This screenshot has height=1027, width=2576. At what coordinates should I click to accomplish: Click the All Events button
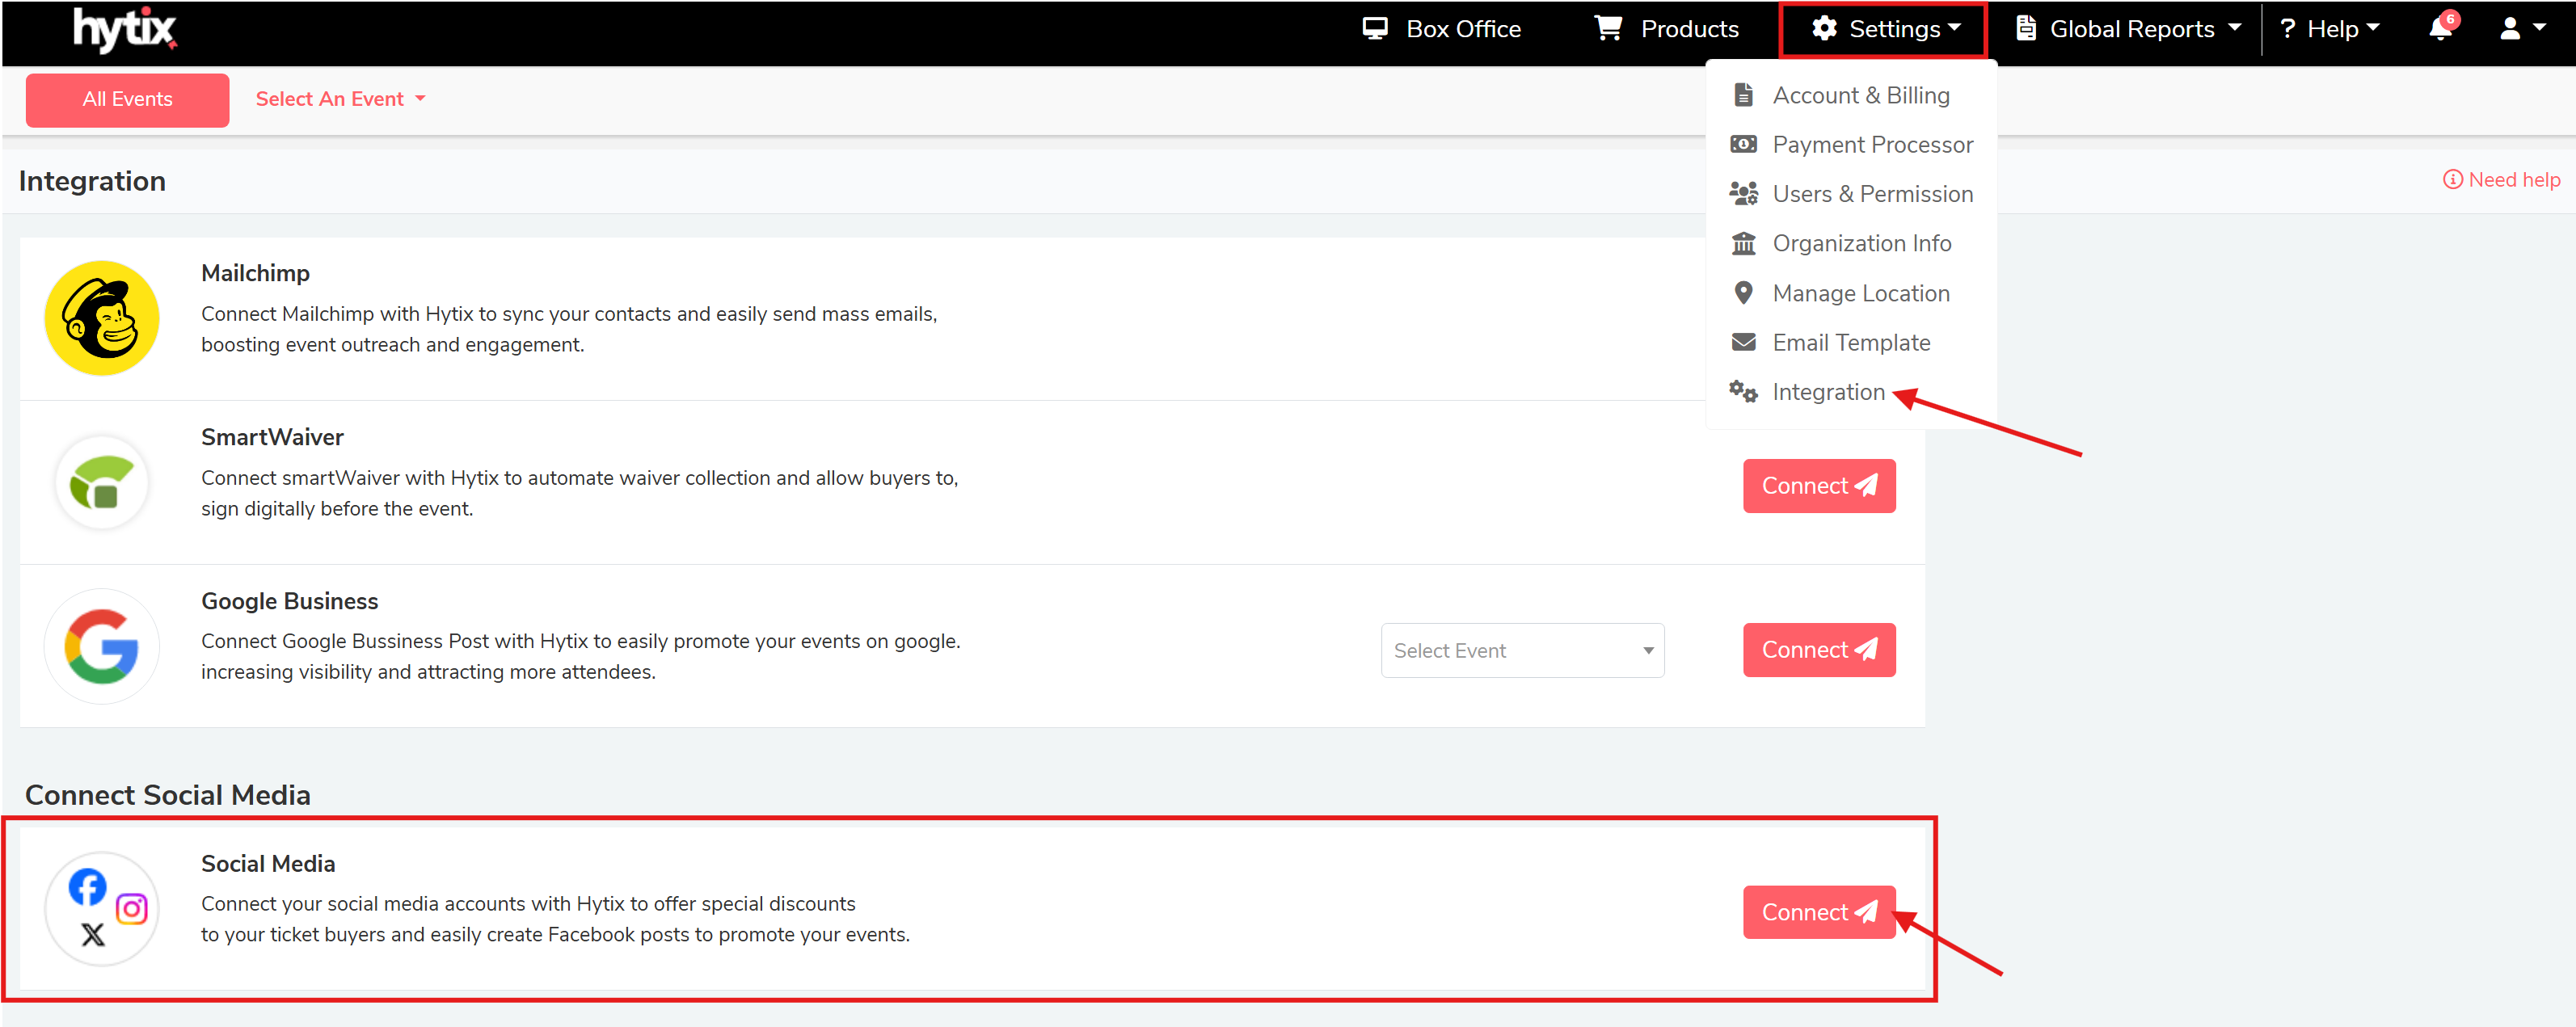click(x=127, y=99)
